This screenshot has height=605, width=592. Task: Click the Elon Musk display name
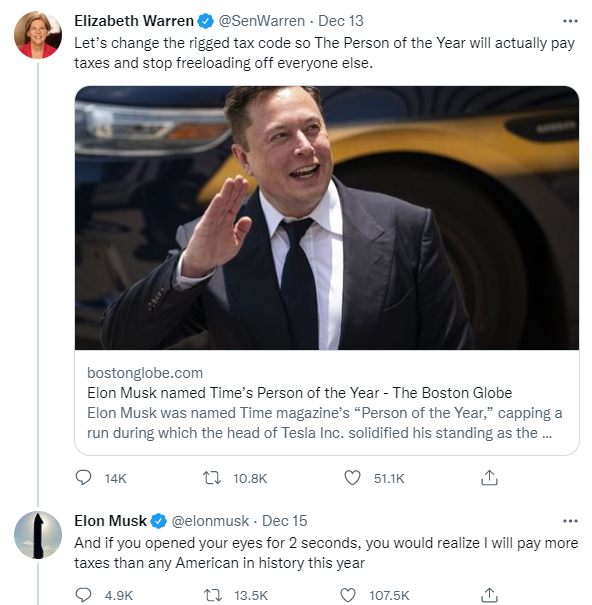[x=110, y=521]
